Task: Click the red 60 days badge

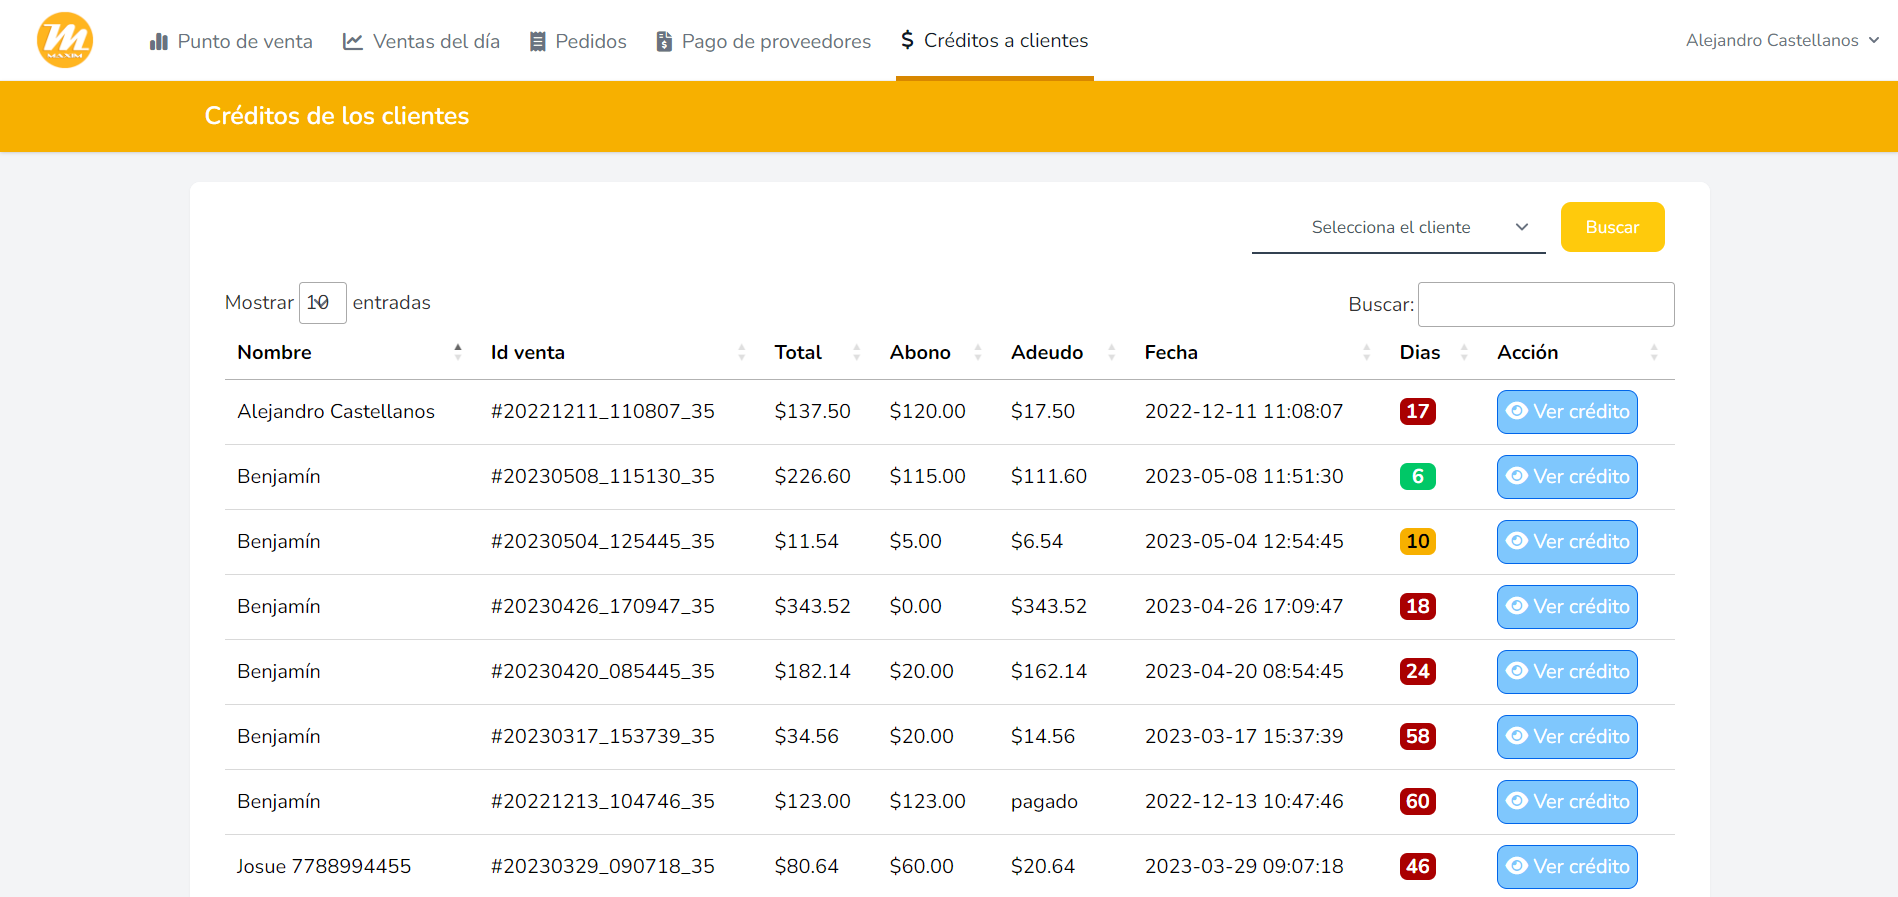Action: point(1417,801)
